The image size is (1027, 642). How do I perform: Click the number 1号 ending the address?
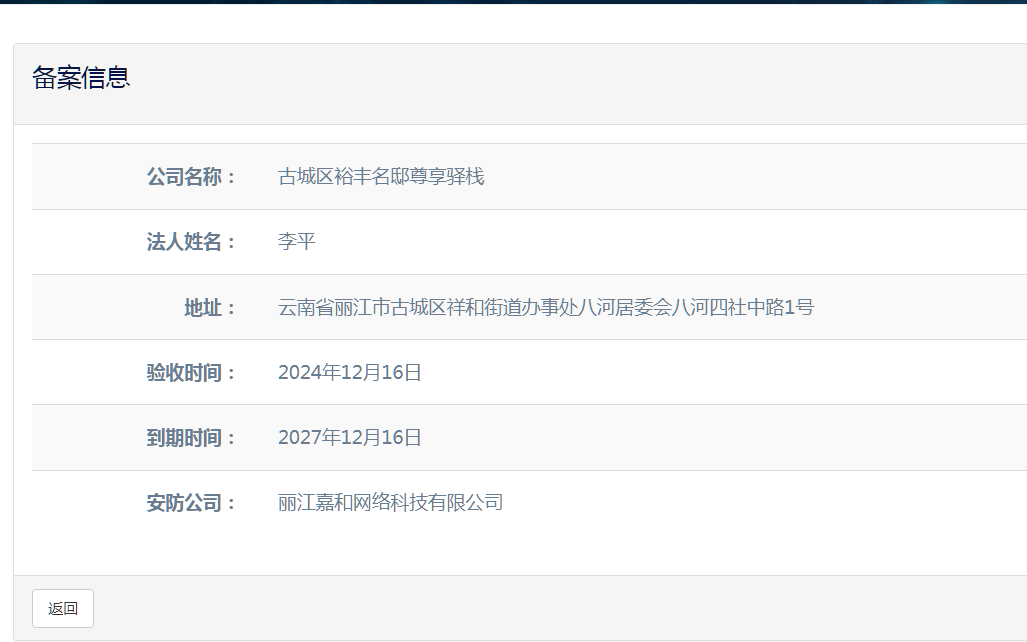tap(799, 307)
